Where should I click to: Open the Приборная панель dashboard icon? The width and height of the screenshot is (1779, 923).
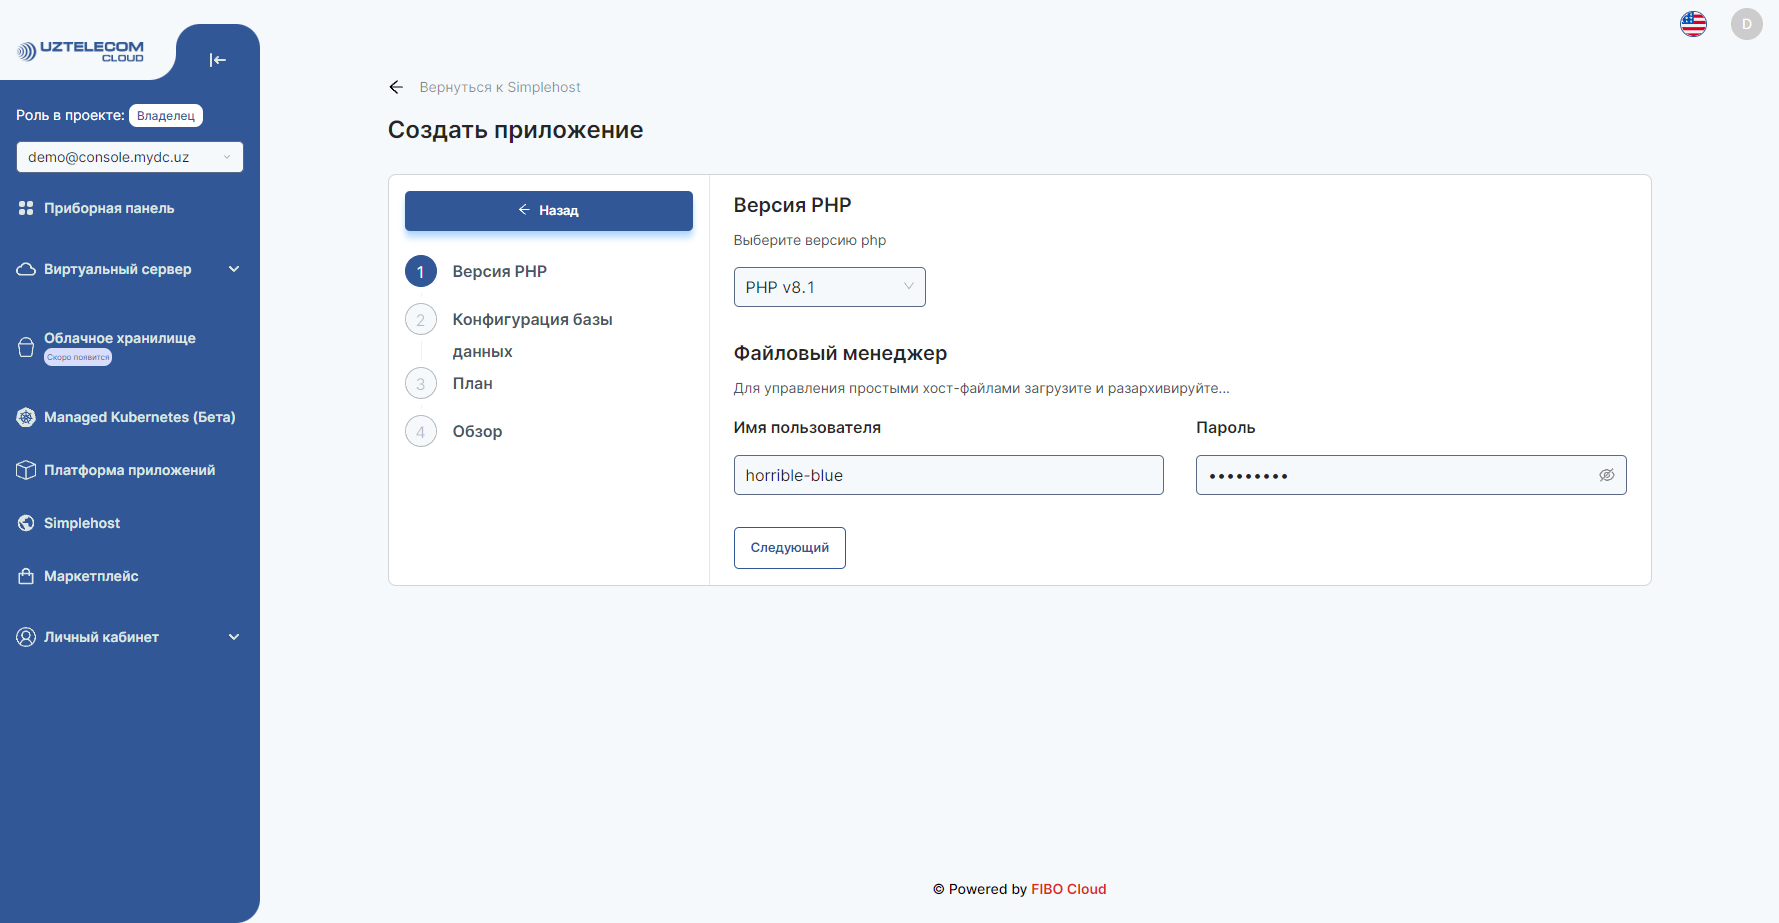[25, 208]
